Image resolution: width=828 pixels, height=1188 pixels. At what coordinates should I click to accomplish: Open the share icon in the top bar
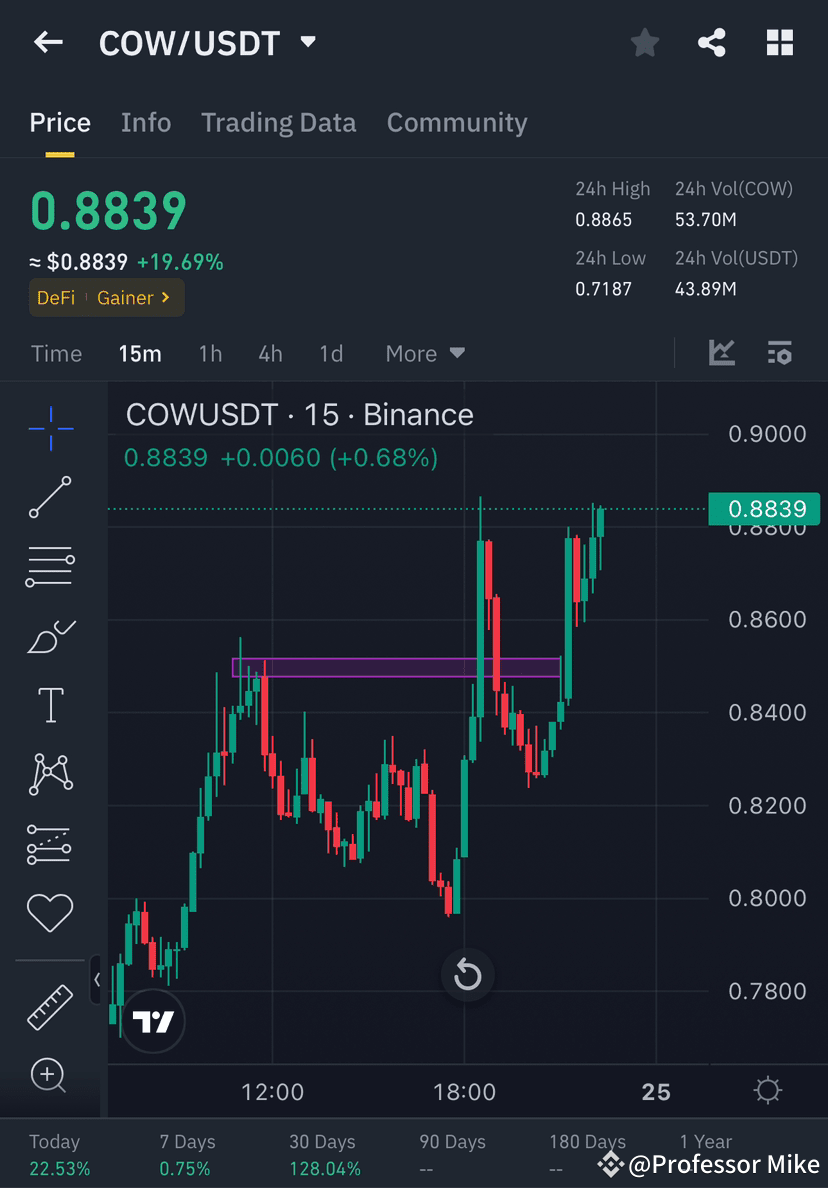point(712,42)
